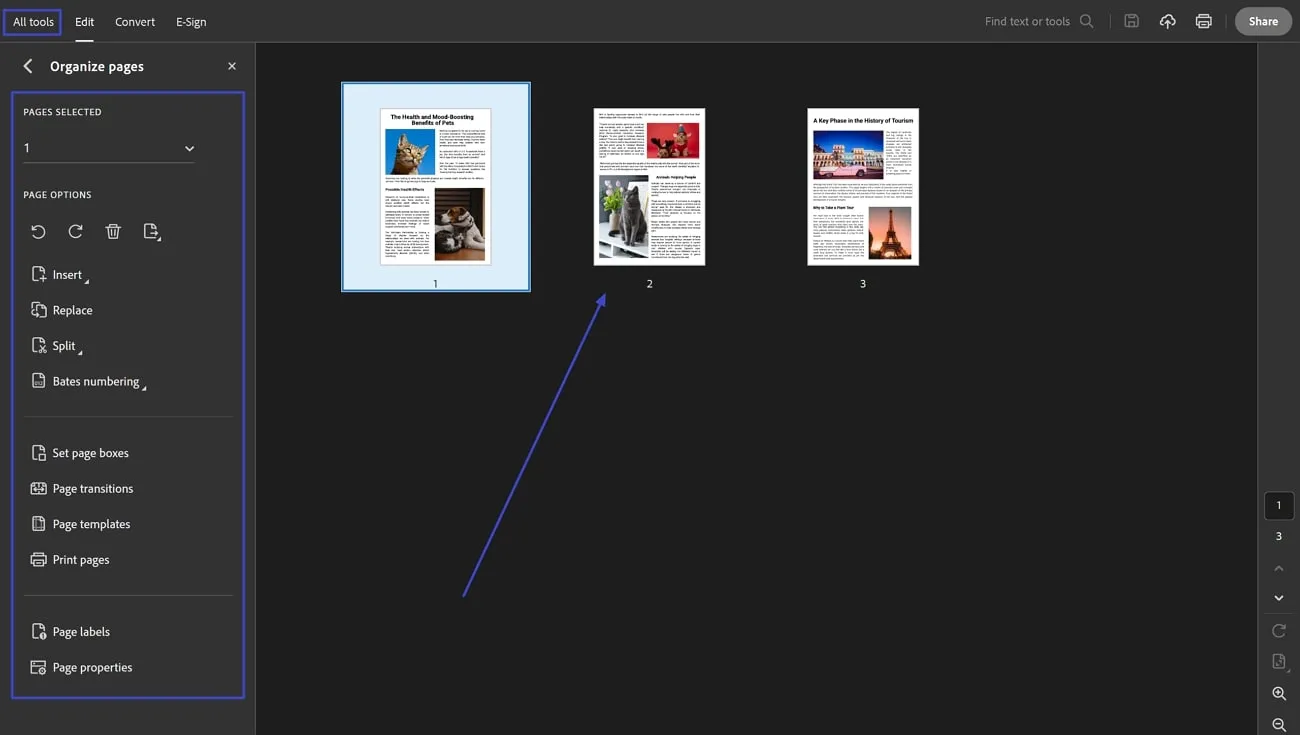Screen dimensions: 1300x735
Task: Select the page 3 thumbnail
Action: tap(863, 187)
